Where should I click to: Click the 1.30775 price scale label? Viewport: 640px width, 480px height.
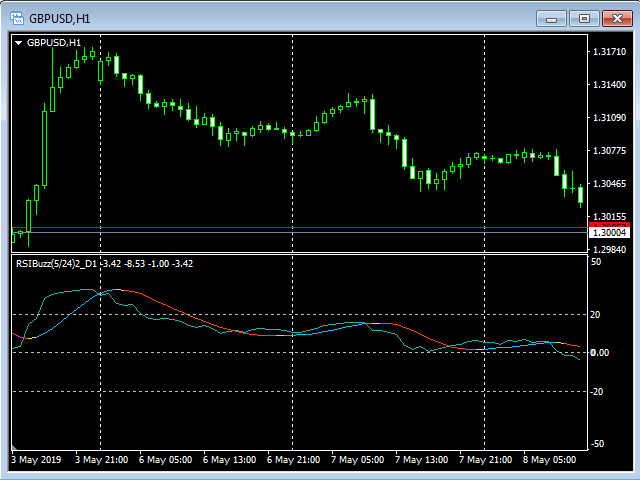[608, 151]
